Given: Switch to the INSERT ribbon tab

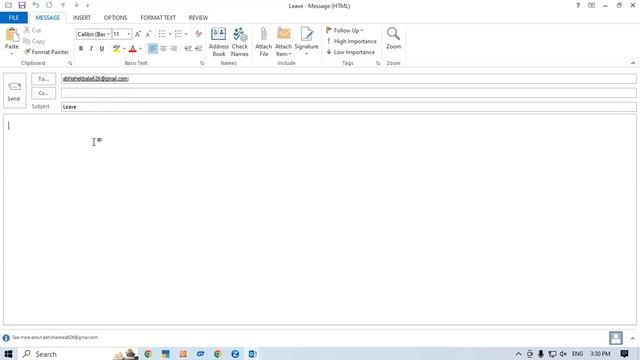Looking at the screenshot, I should [82, 18].
